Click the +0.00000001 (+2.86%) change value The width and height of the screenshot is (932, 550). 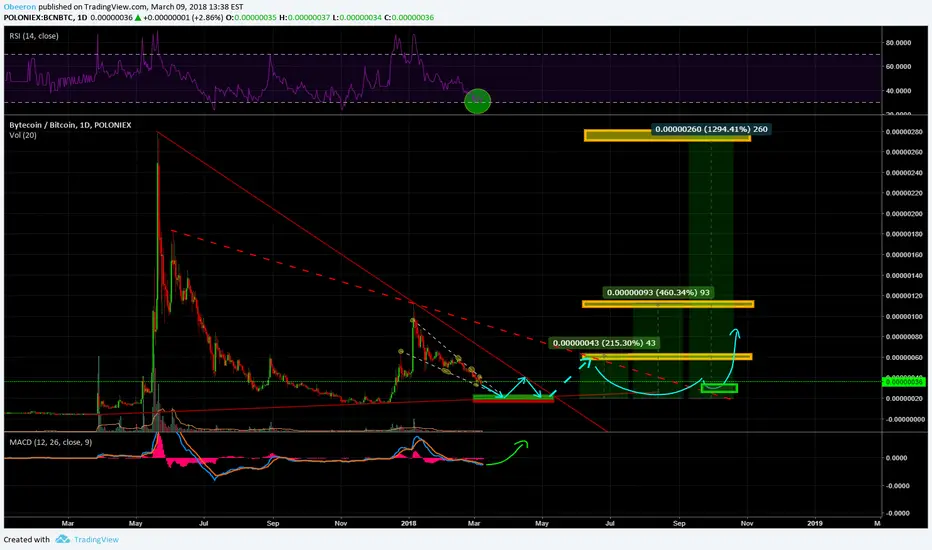[x=183, y=17]
